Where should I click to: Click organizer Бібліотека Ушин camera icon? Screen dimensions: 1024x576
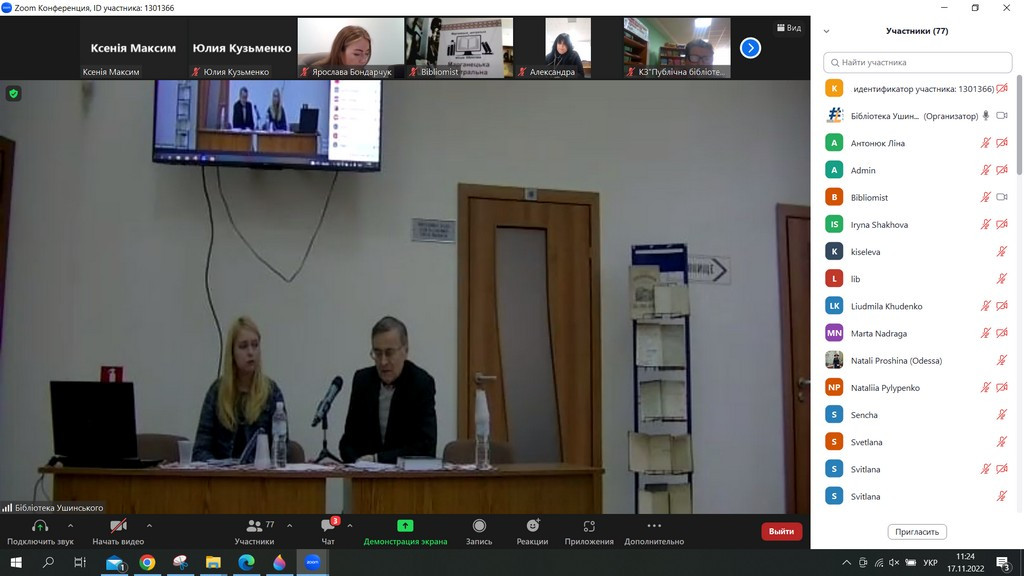1002,116
